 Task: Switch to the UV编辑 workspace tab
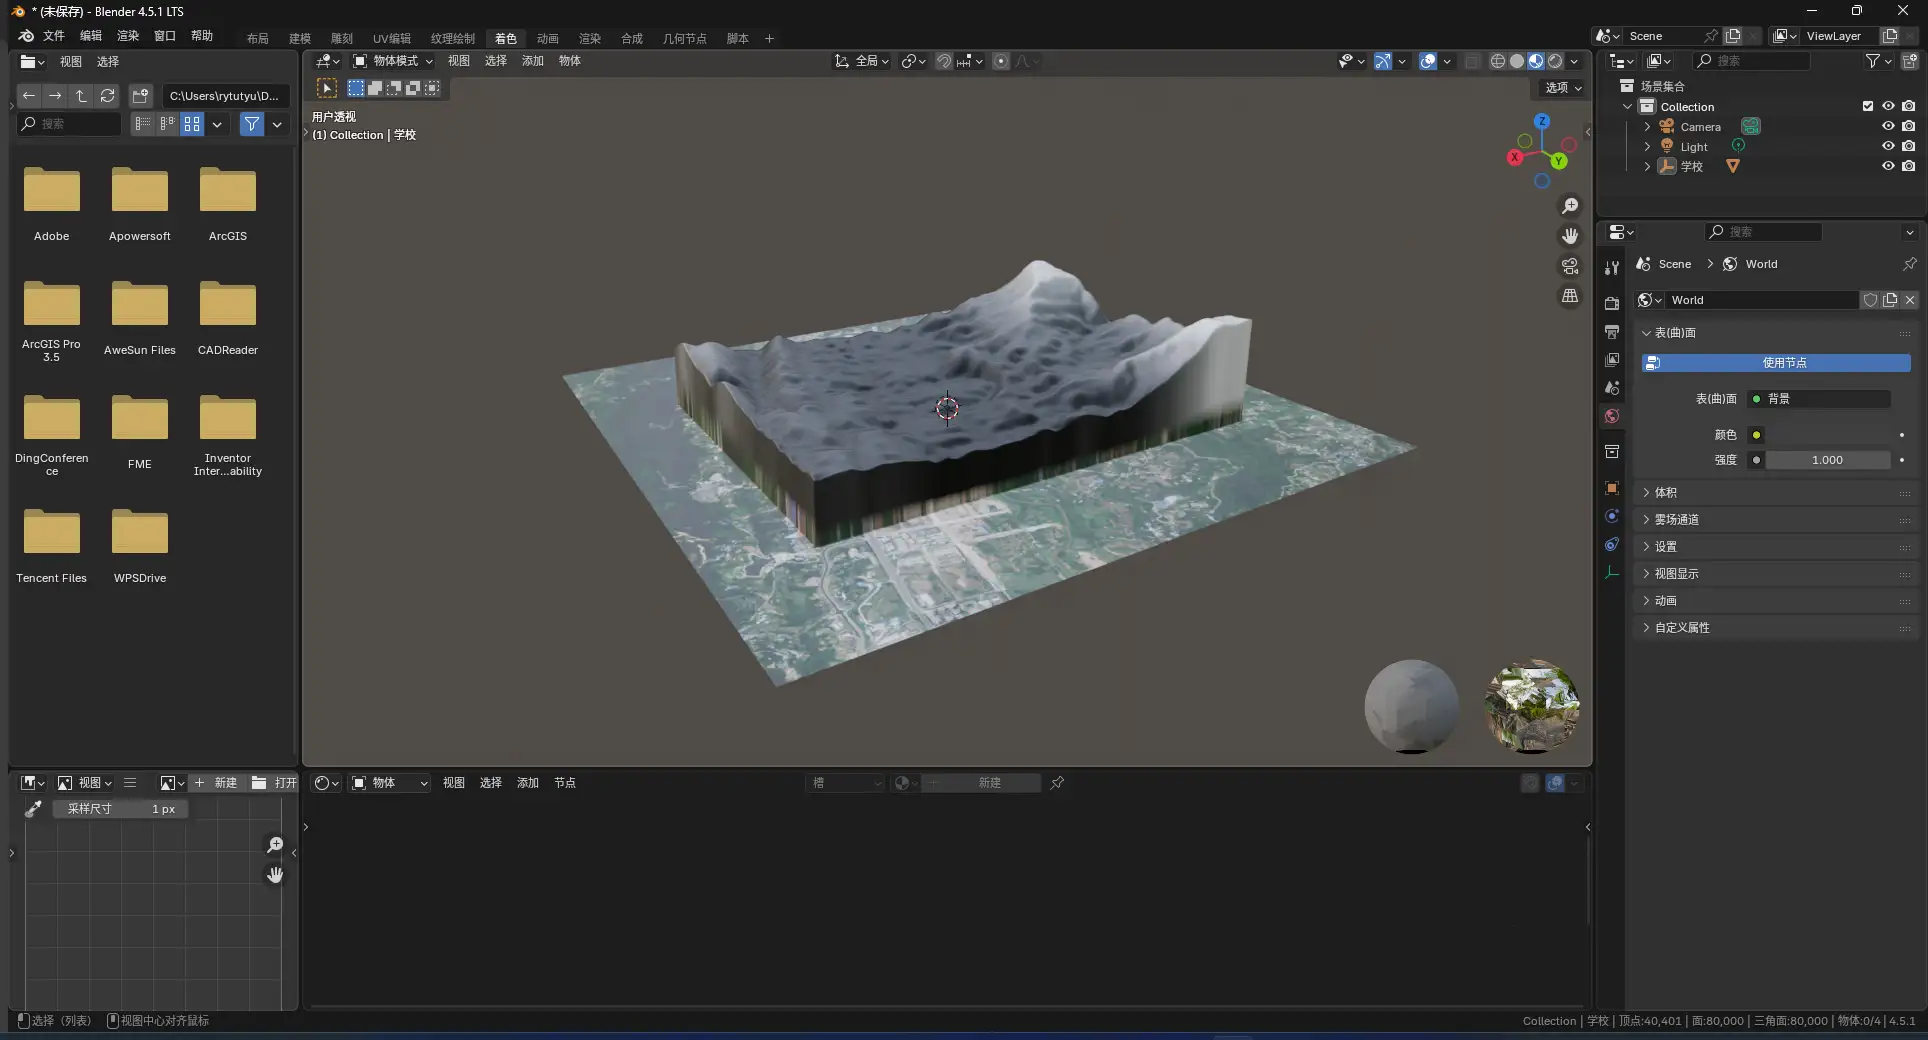pos(392,38)
